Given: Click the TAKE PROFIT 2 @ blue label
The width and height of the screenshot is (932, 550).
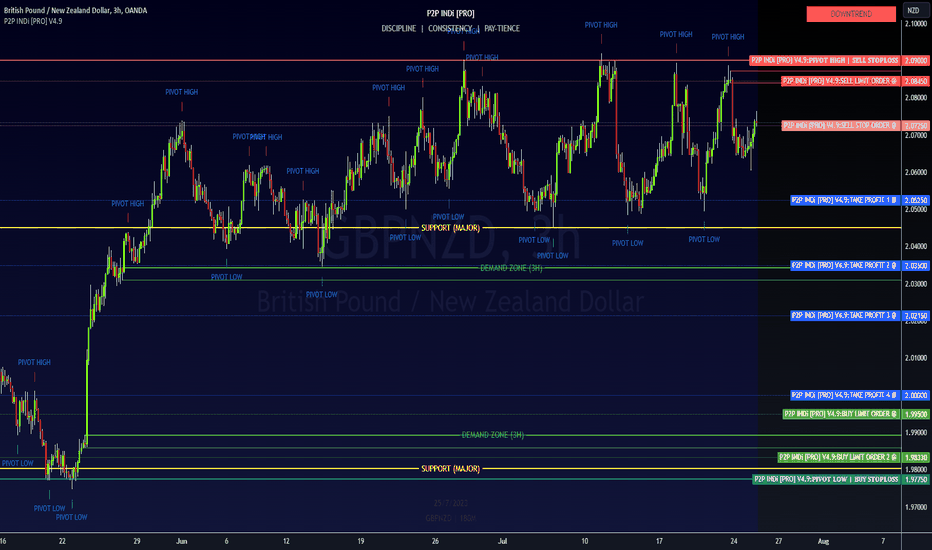Looking at the screenshot, I should [x=844, y=265].
